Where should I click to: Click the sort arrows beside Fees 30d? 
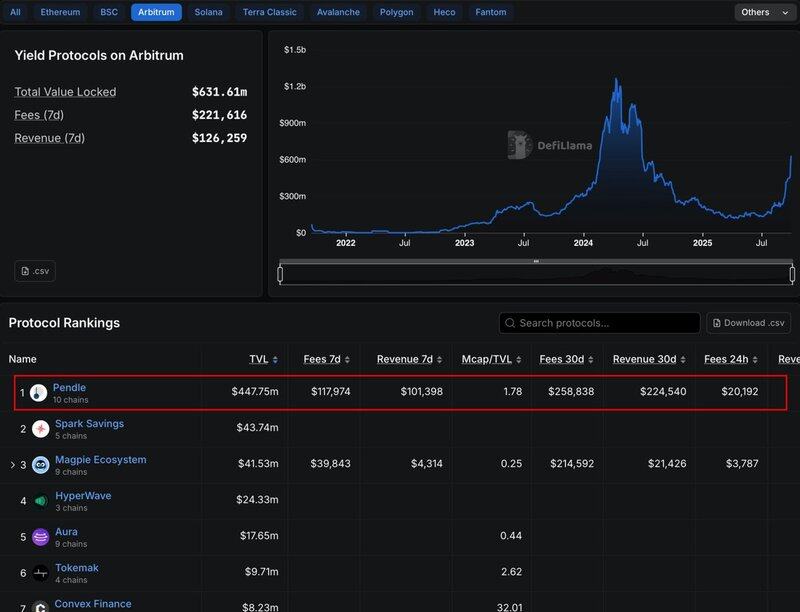coord(590,360)
